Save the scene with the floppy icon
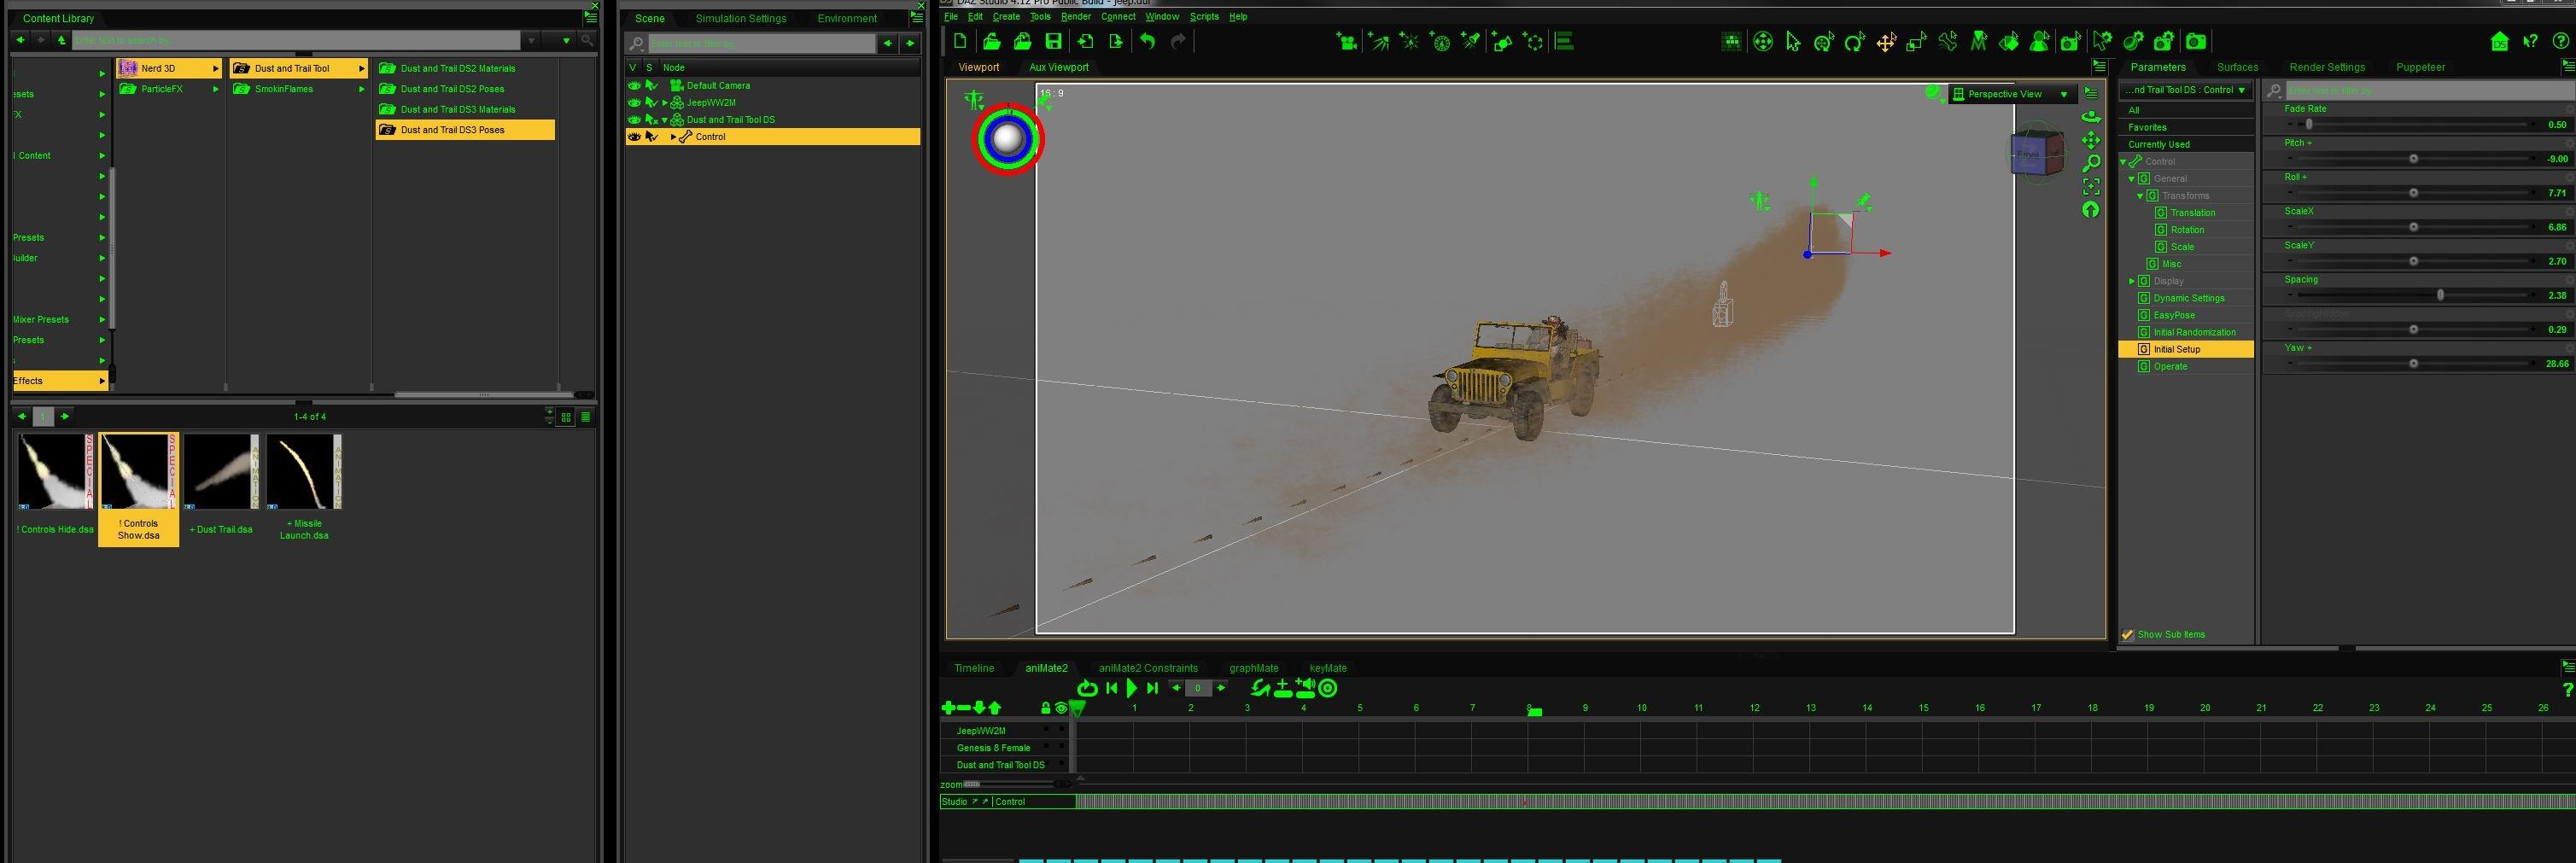Screen dimensions: 2576x863 (1053, 41)
